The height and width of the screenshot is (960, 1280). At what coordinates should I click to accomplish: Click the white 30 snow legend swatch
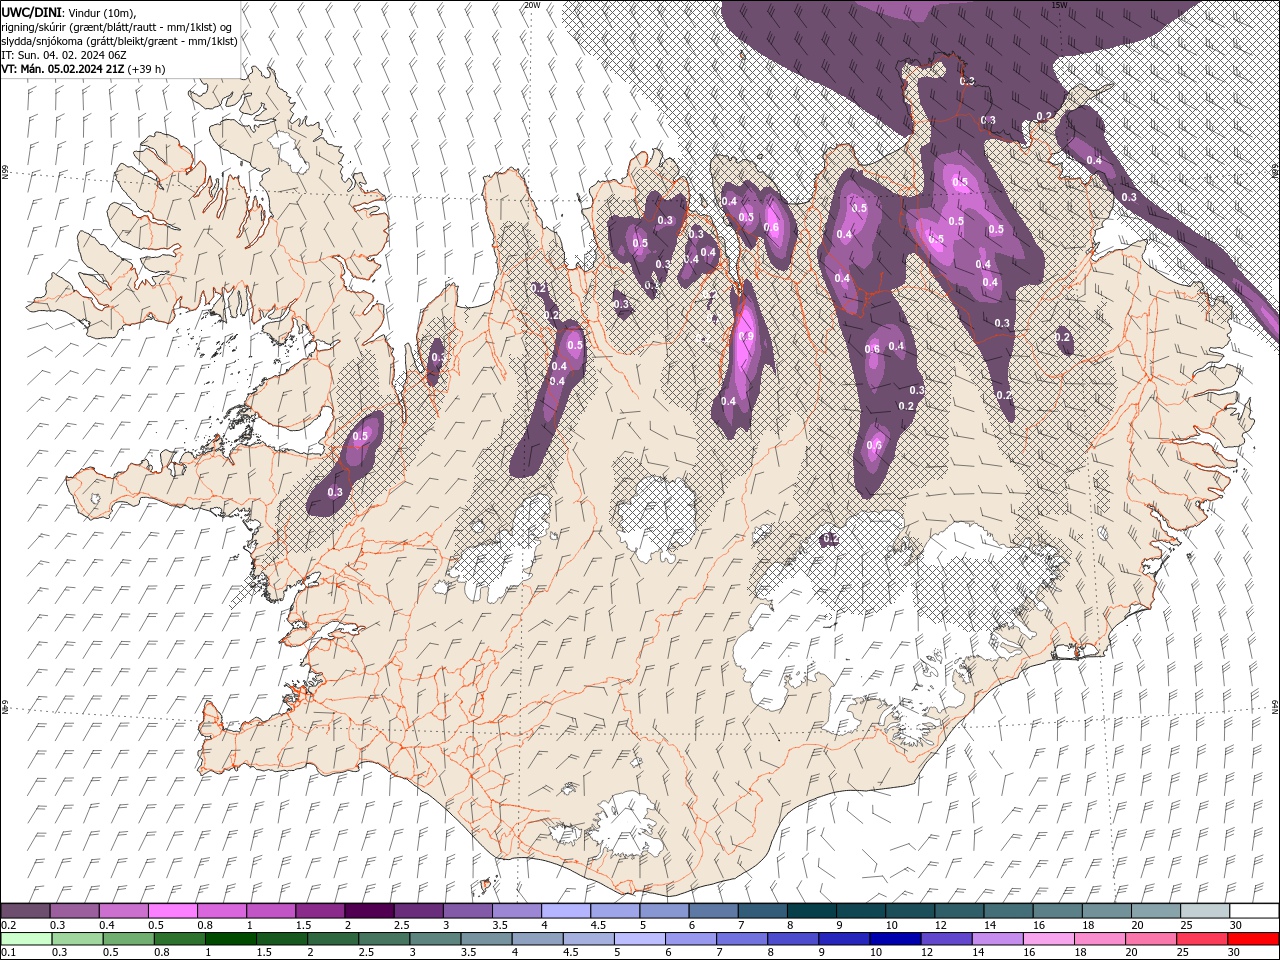point(1253,911)
